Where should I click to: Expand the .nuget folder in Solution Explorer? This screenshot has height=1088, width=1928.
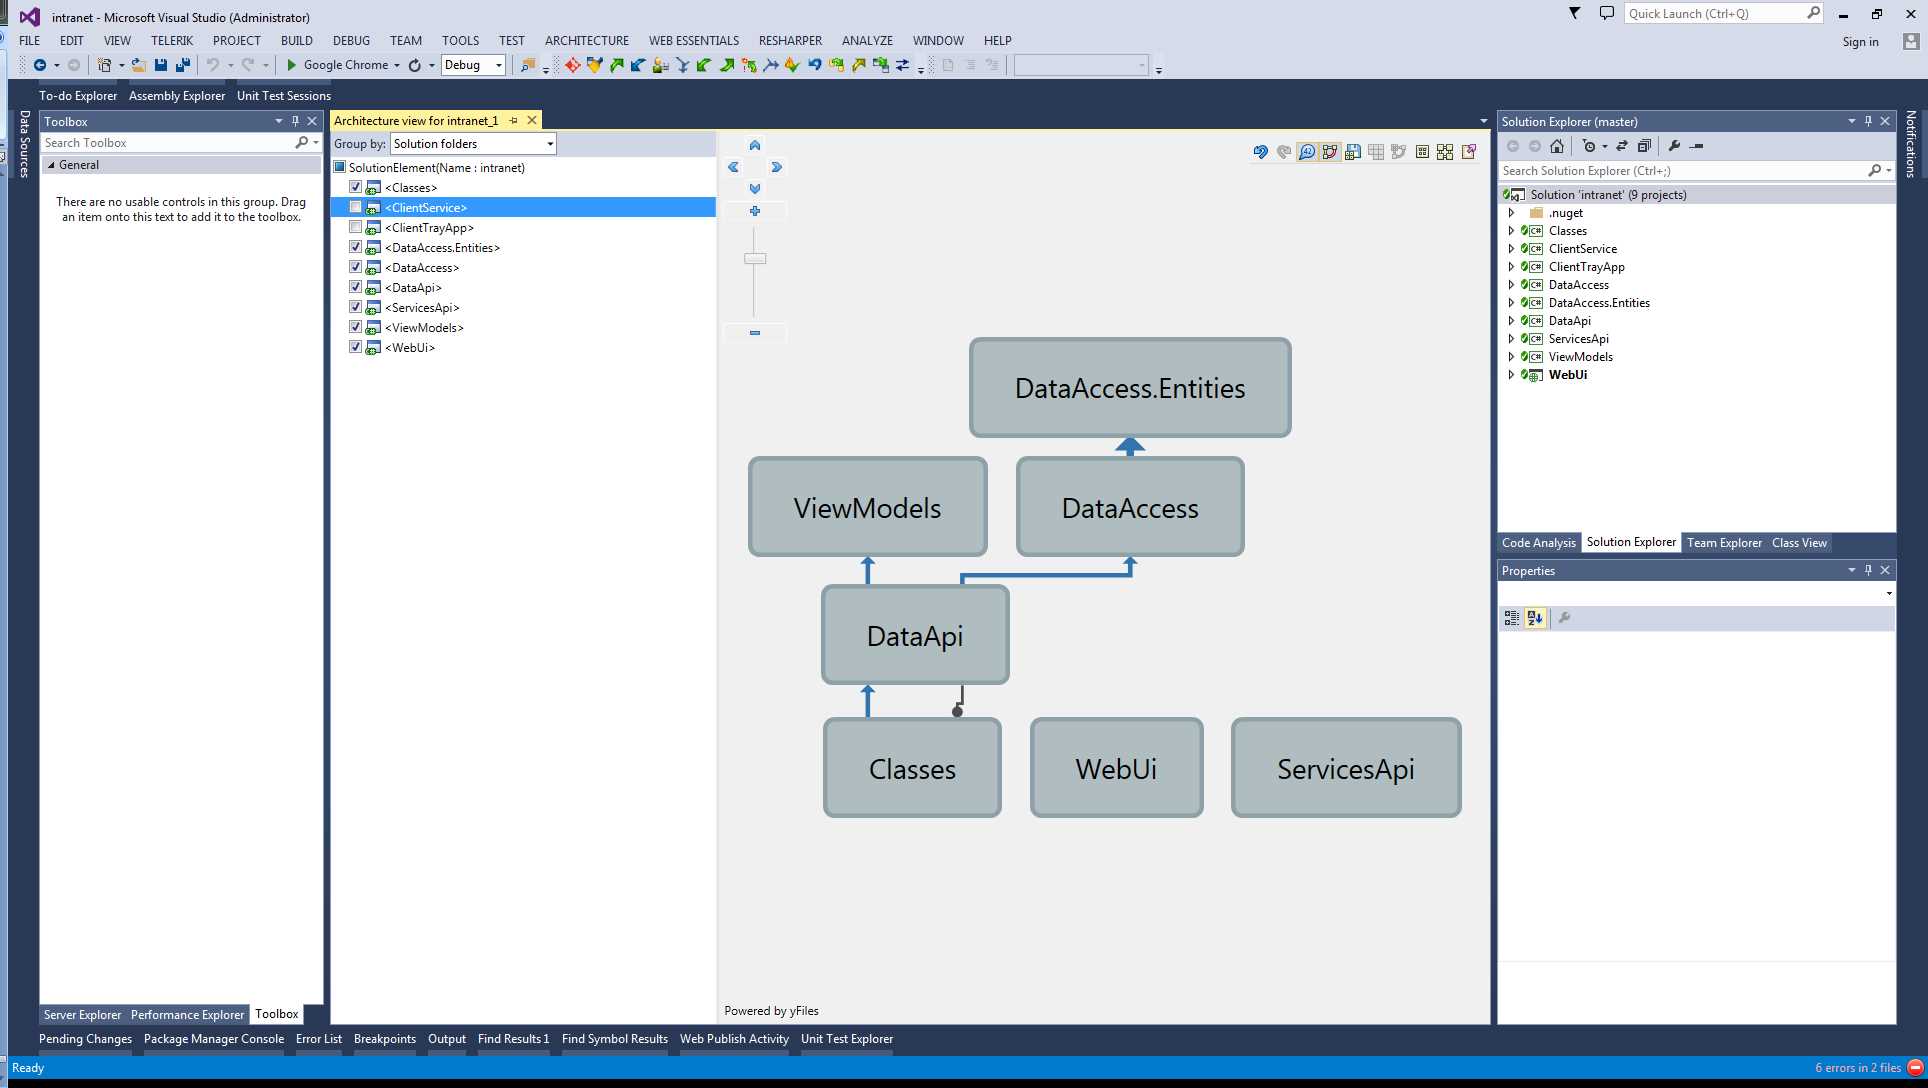(x=1511, y=212)
